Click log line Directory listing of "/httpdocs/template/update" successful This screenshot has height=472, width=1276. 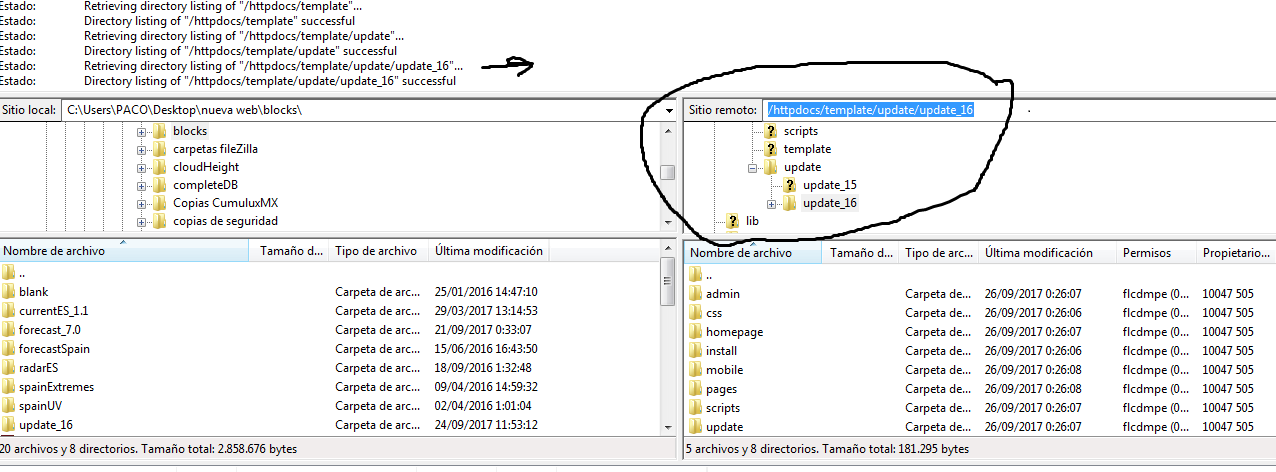(240, 50)
